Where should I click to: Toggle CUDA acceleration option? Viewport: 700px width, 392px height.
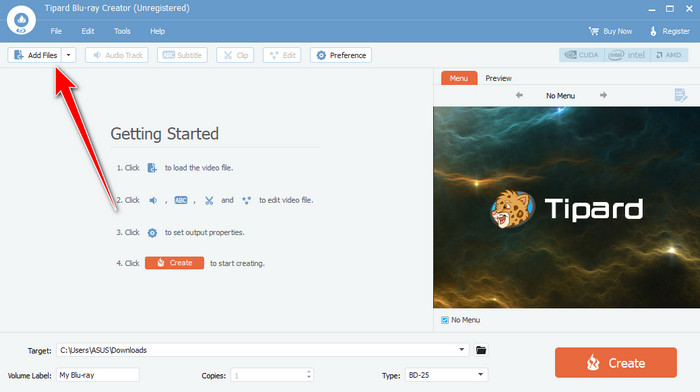(582, 55)
